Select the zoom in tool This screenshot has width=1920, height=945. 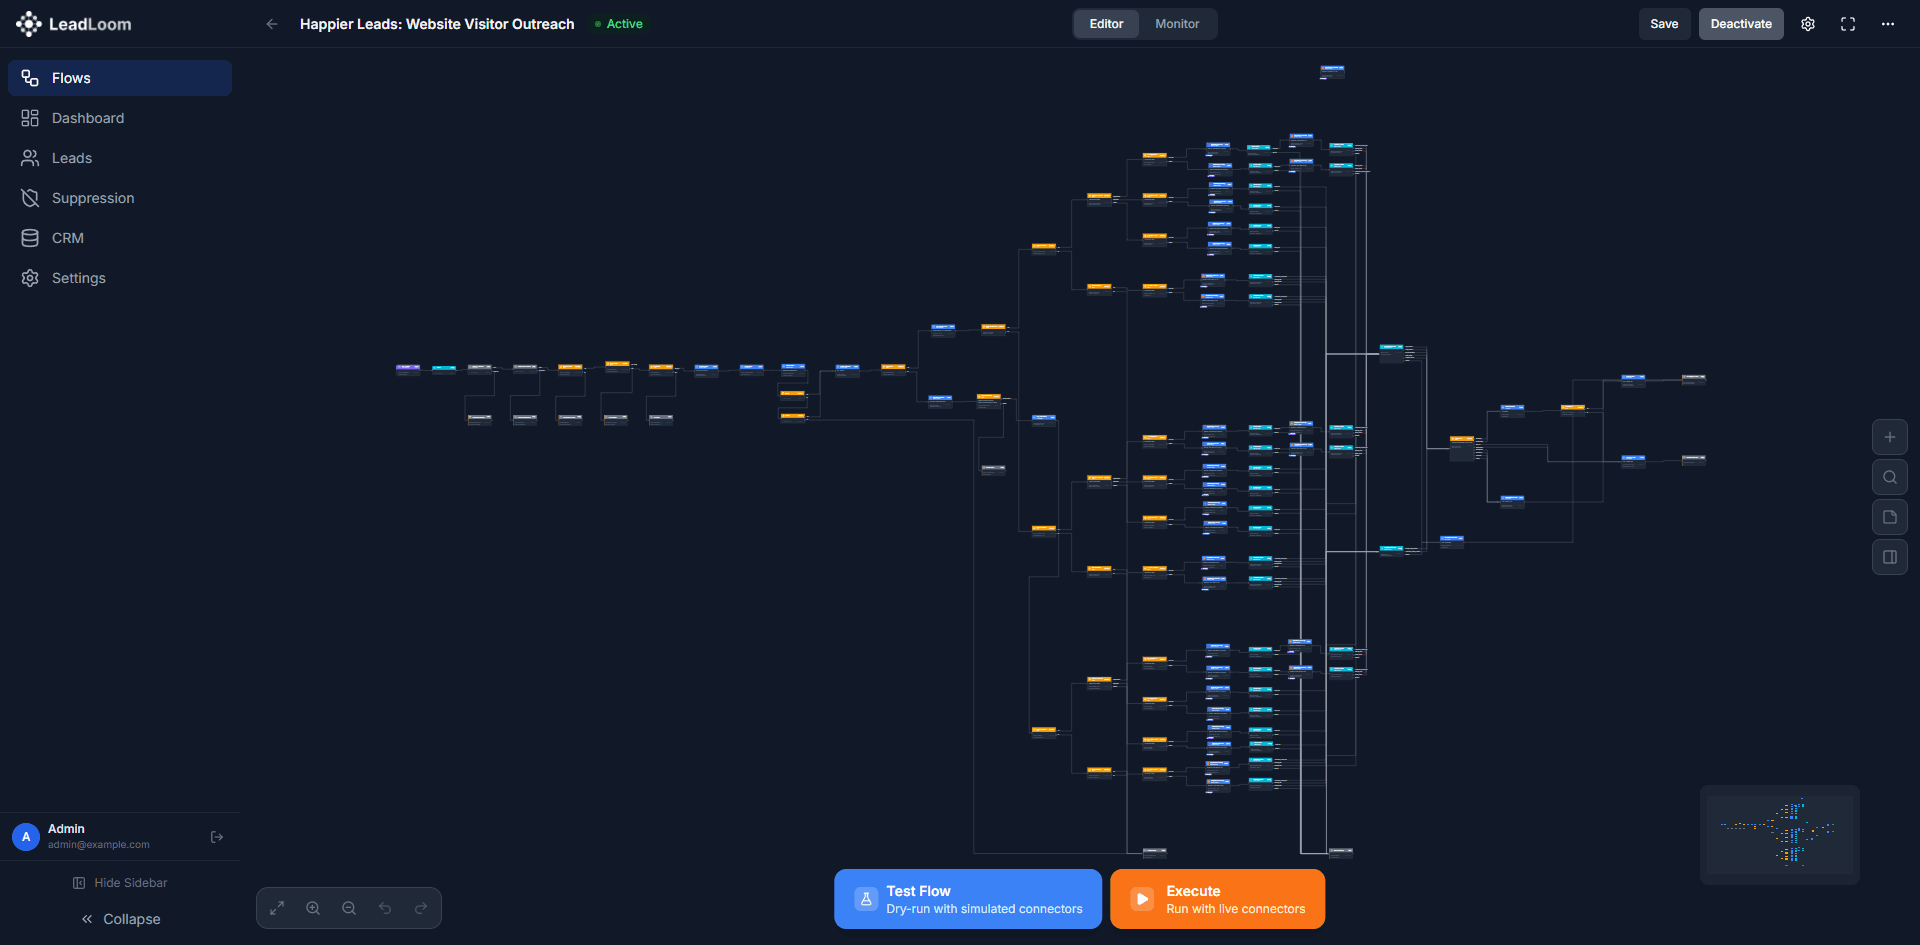coord(313,908)
